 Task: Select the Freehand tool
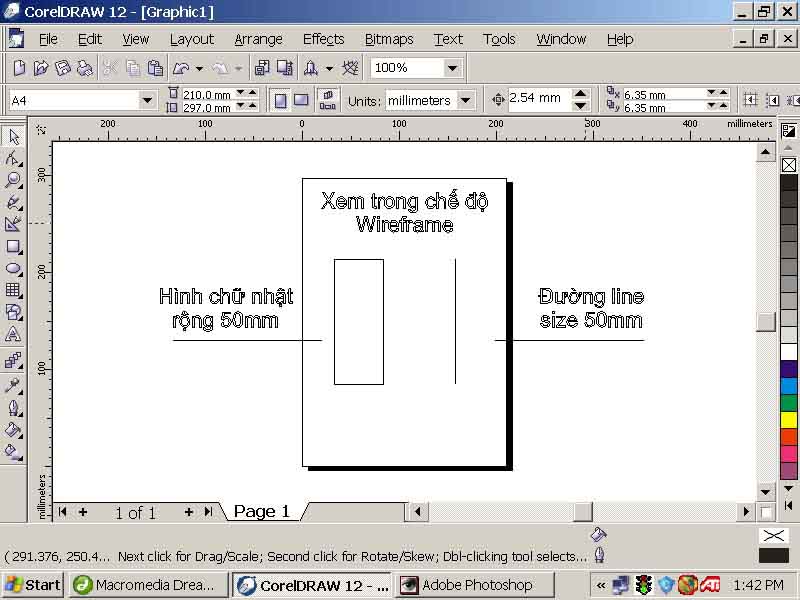click(13, 203)
